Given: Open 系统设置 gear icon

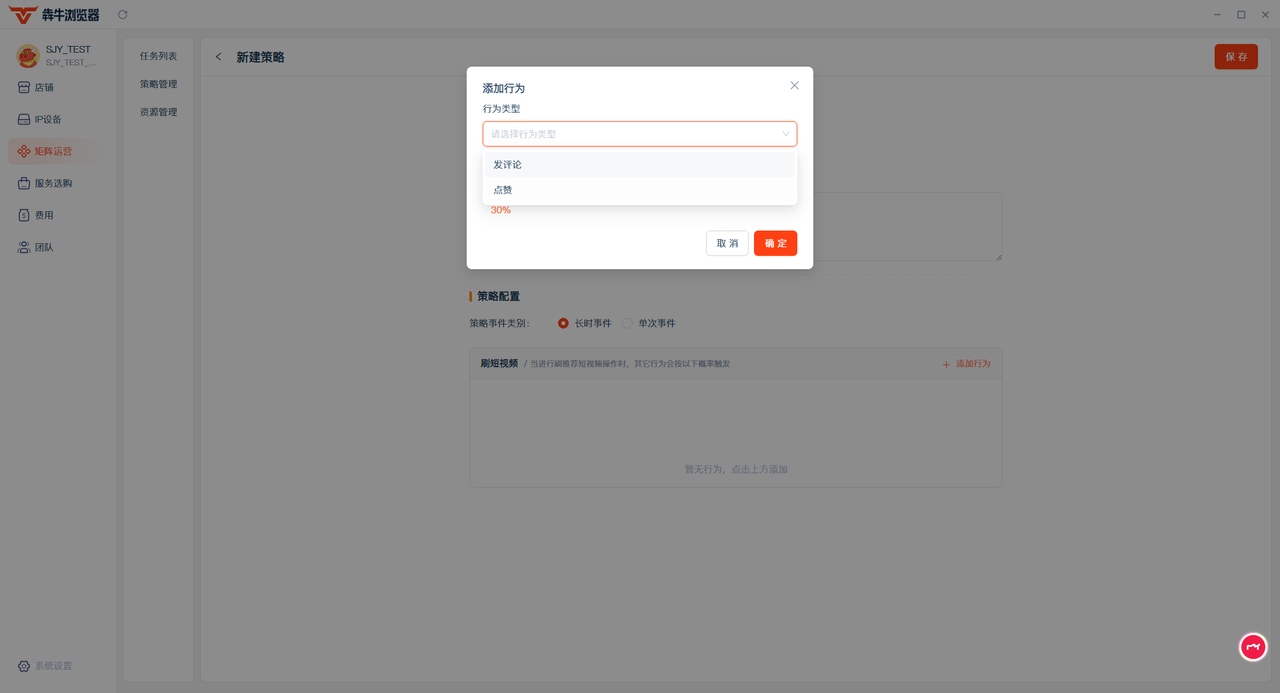Looking at the screenshot, I should 24,666.
